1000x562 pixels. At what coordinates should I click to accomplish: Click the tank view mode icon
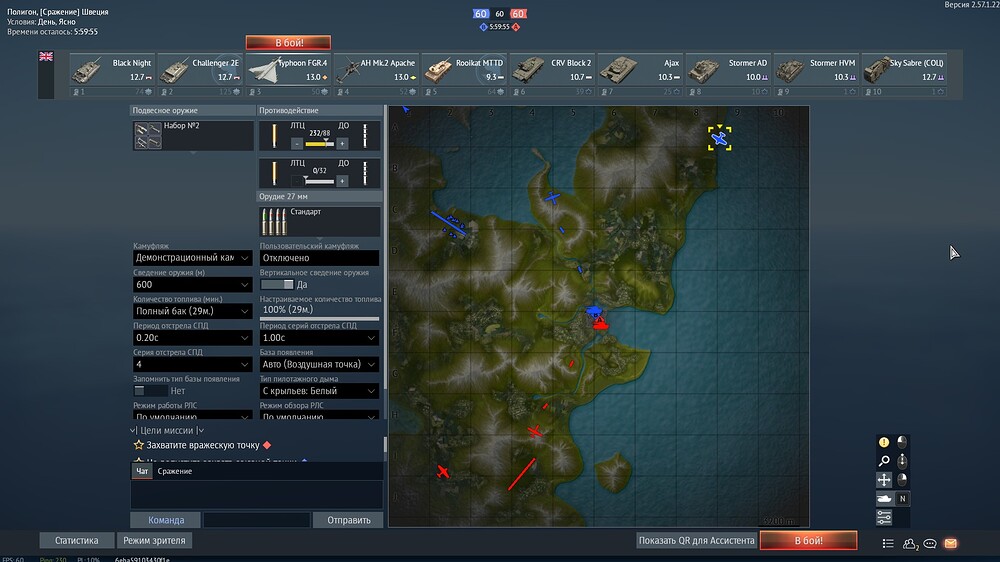[x=884, y=499]
